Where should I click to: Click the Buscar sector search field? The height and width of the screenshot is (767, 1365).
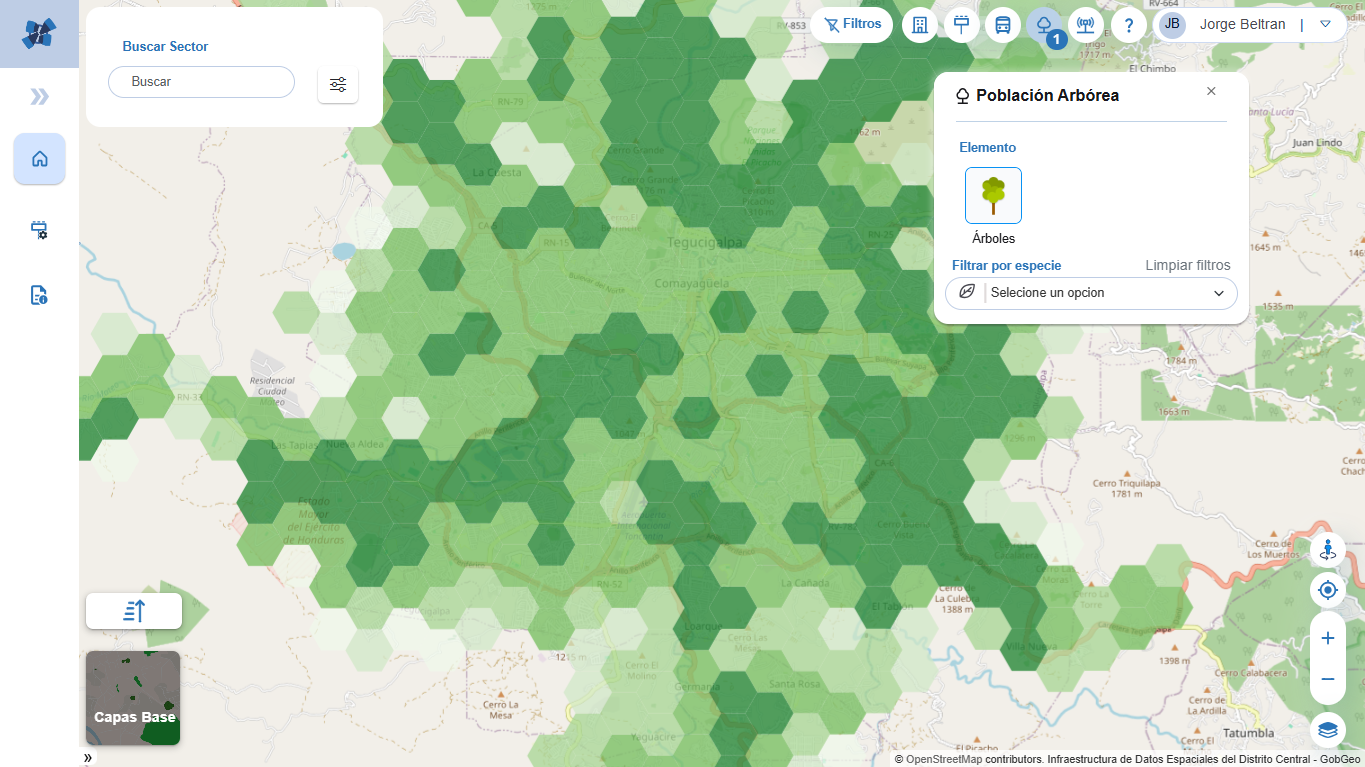pyautogui.click(x=201, y=82)
